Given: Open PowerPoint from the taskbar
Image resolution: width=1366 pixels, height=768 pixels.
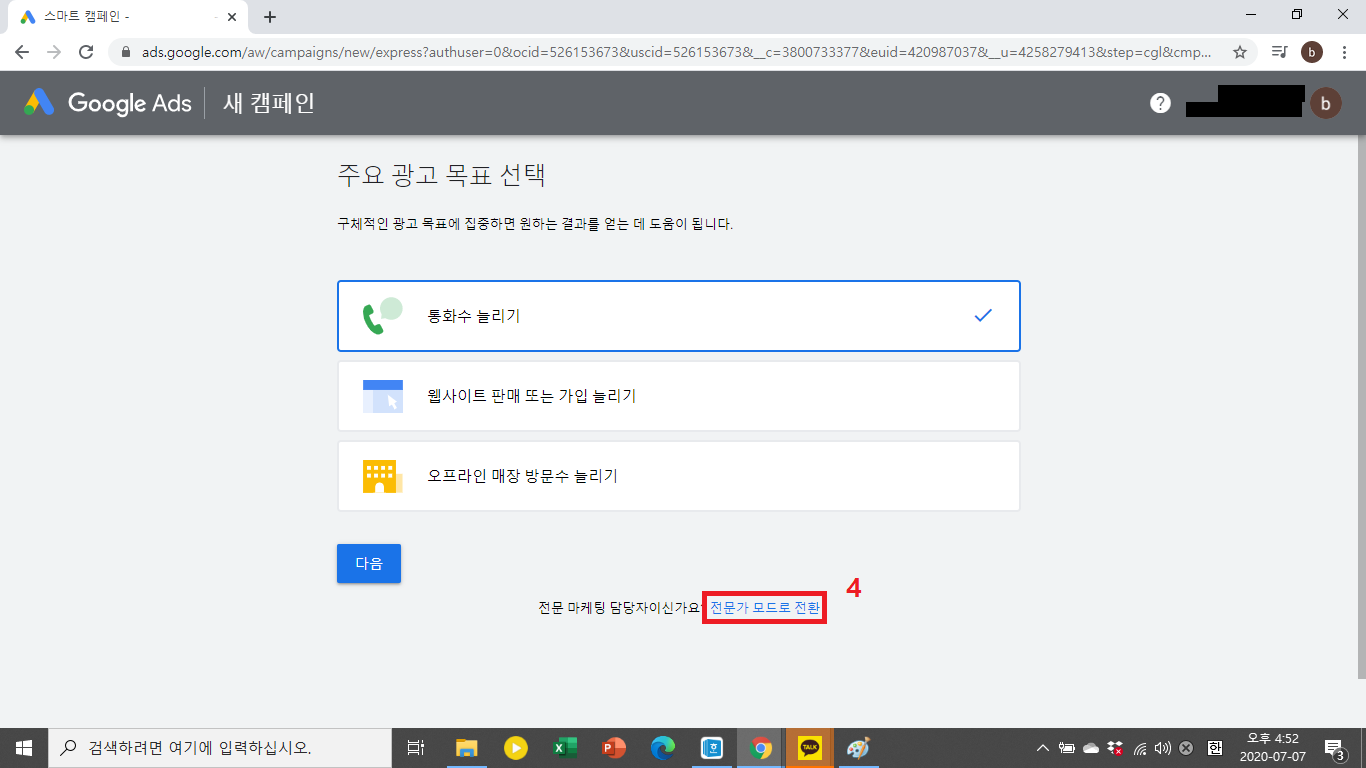Looking at the screenshot, I should coord(614,748).
